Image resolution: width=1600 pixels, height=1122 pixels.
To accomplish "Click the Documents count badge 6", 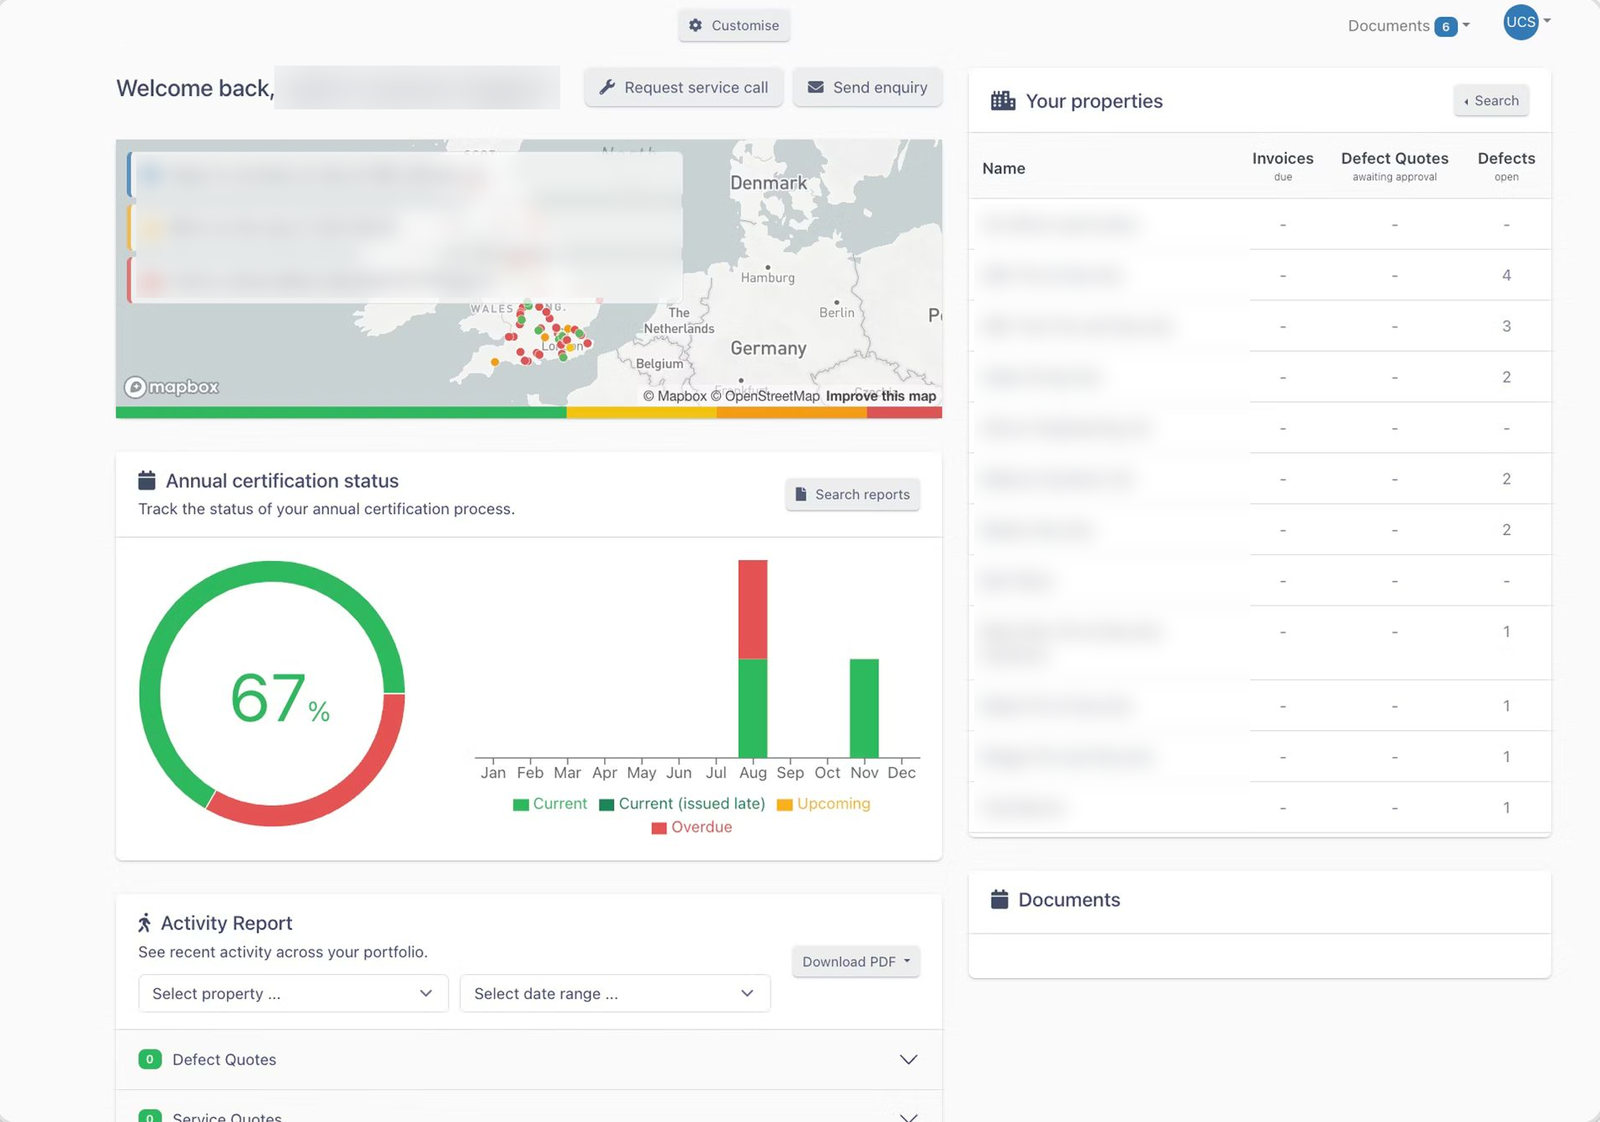I will pyautogui.click(x=1445, y=27).
